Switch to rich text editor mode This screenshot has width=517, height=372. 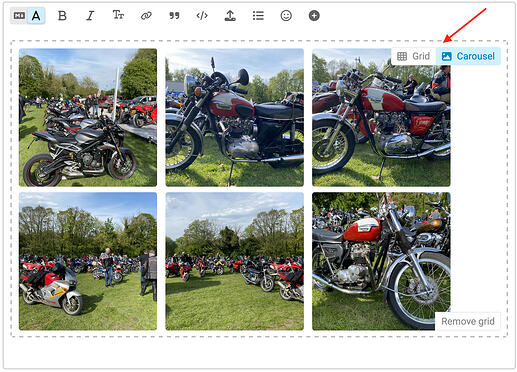click(x=36, y=16)
